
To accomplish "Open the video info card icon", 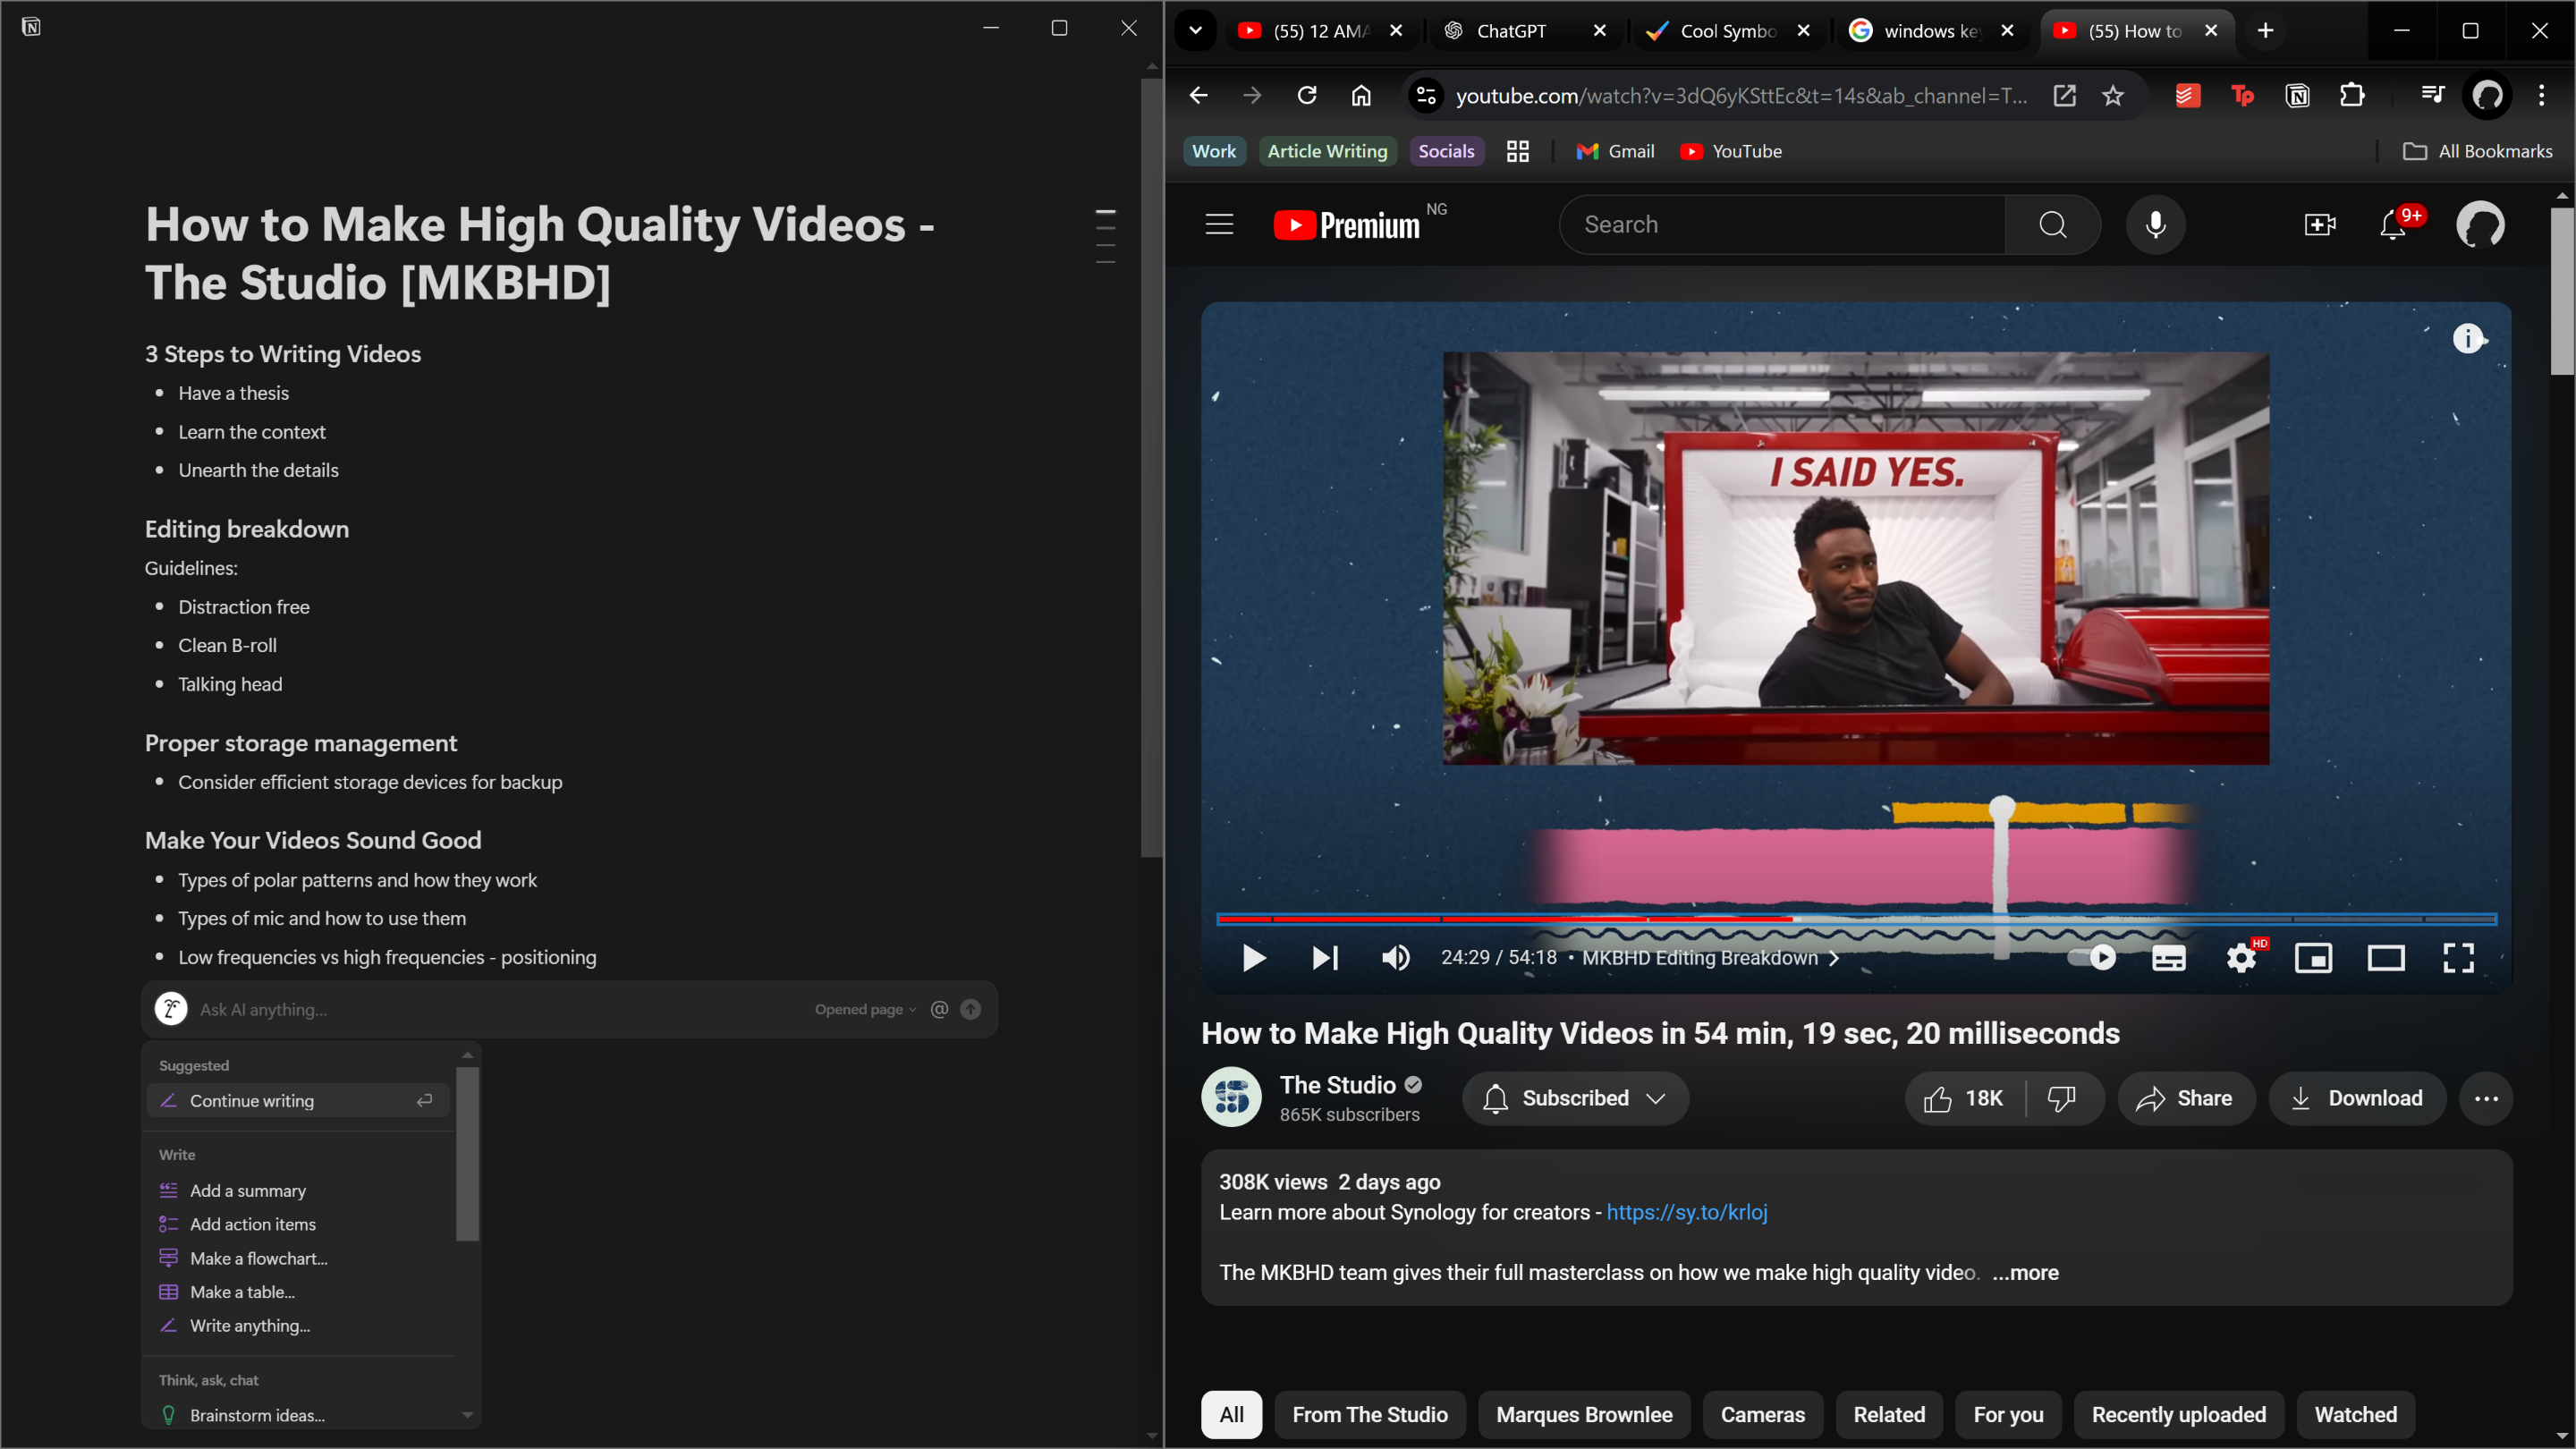I will pos(2468,339).
